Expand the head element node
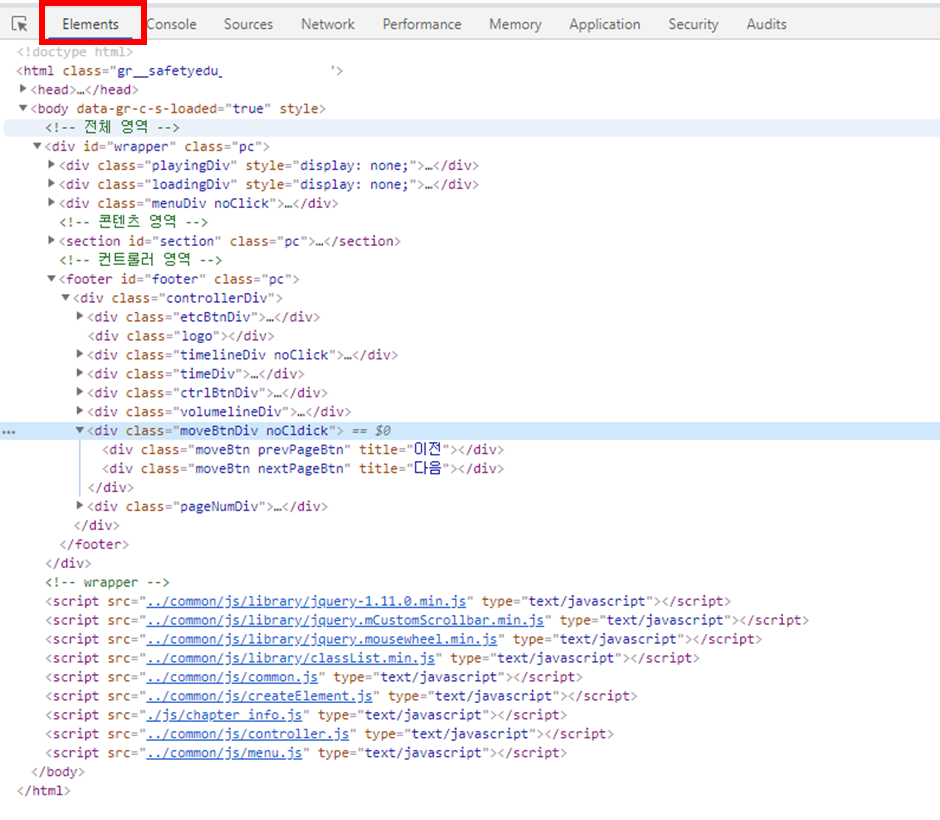940x820 pixels. pyautogui.click(x=23, y=89)
